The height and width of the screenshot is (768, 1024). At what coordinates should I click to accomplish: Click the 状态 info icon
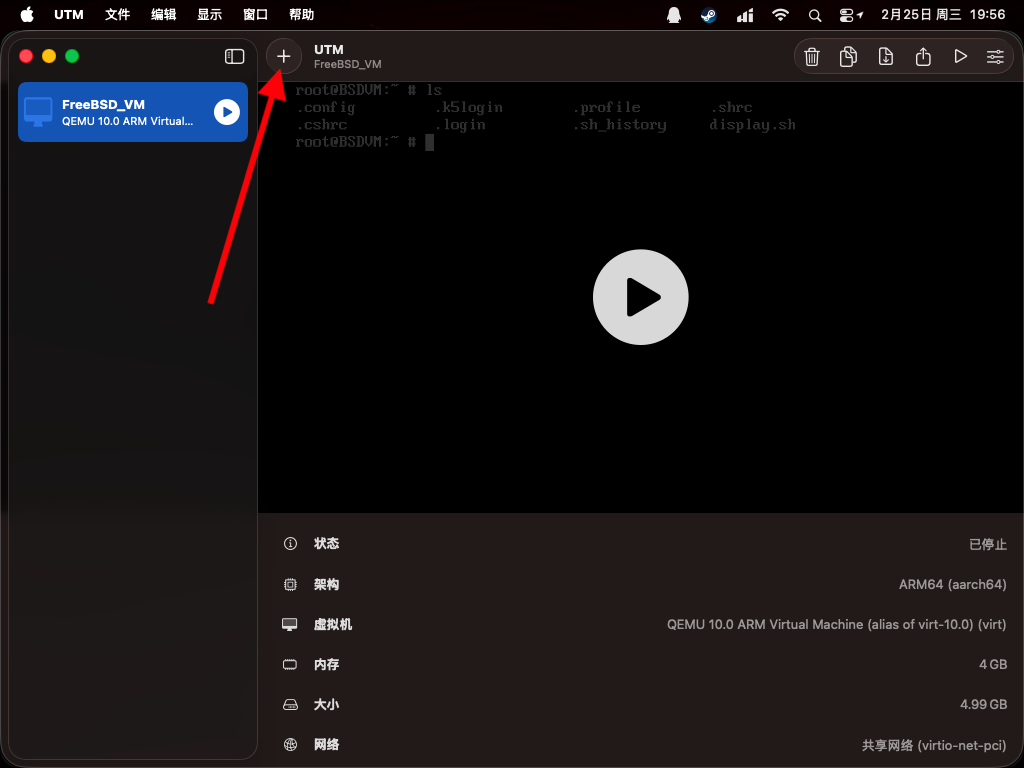[290, 543]
